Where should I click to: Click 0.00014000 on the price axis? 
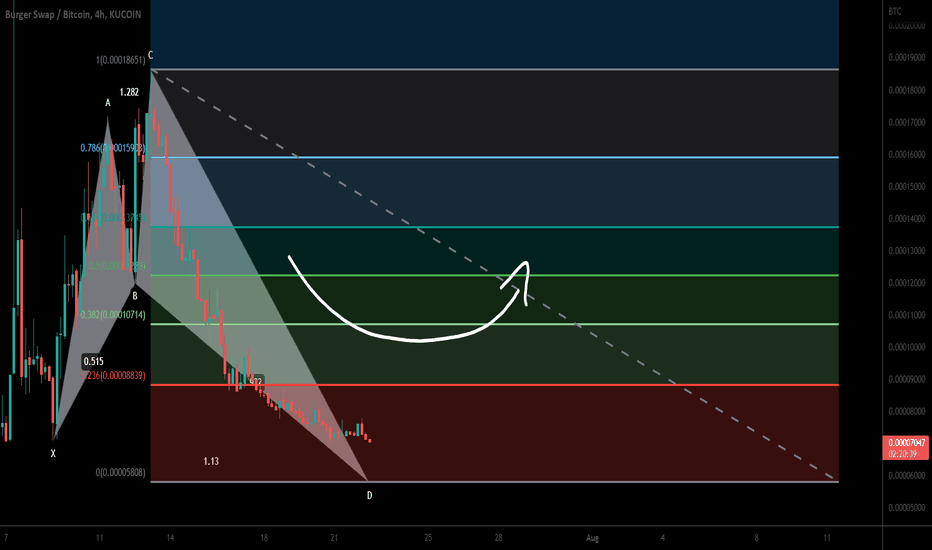click(x=906, y=219)
